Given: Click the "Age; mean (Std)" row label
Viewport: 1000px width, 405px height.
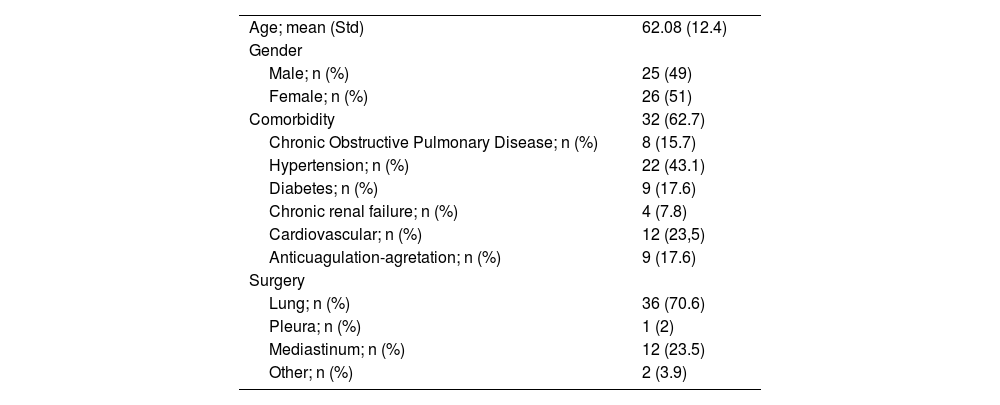Looking at the screenshot, I should (x=306, y=28).
